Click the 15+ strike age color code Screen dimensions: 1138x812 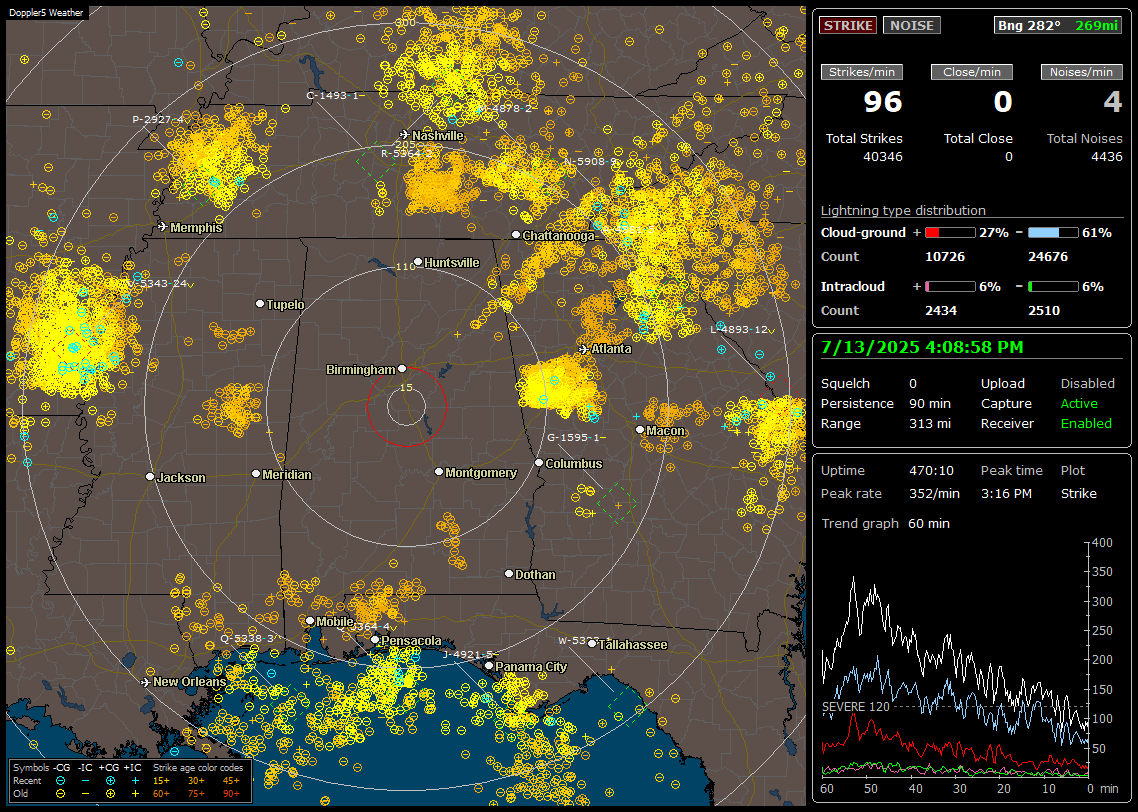tap(161, 781)
